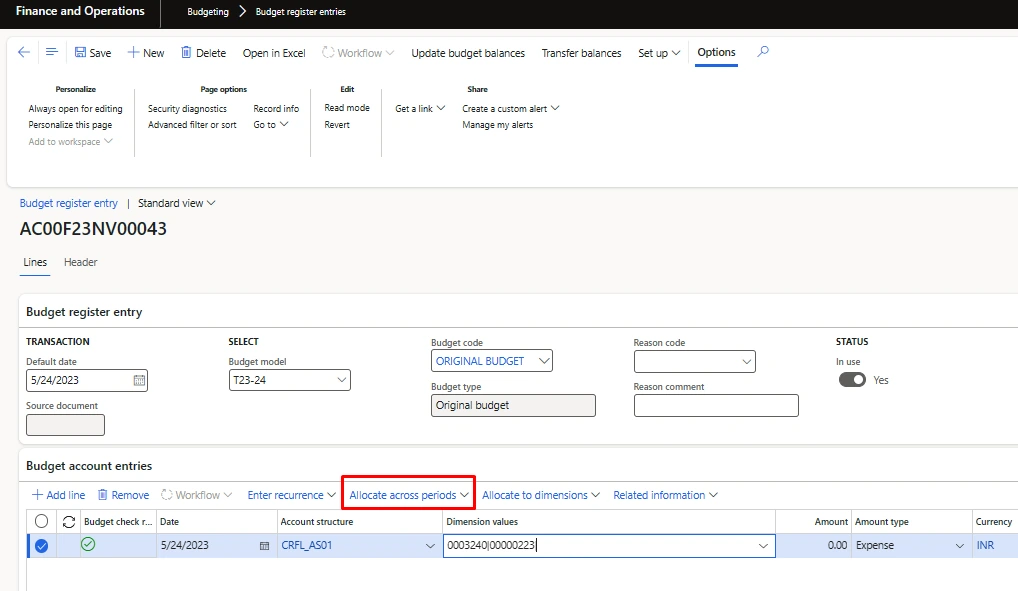Click the Date column header
This screenshot has height=591, width=1018.
169,522
